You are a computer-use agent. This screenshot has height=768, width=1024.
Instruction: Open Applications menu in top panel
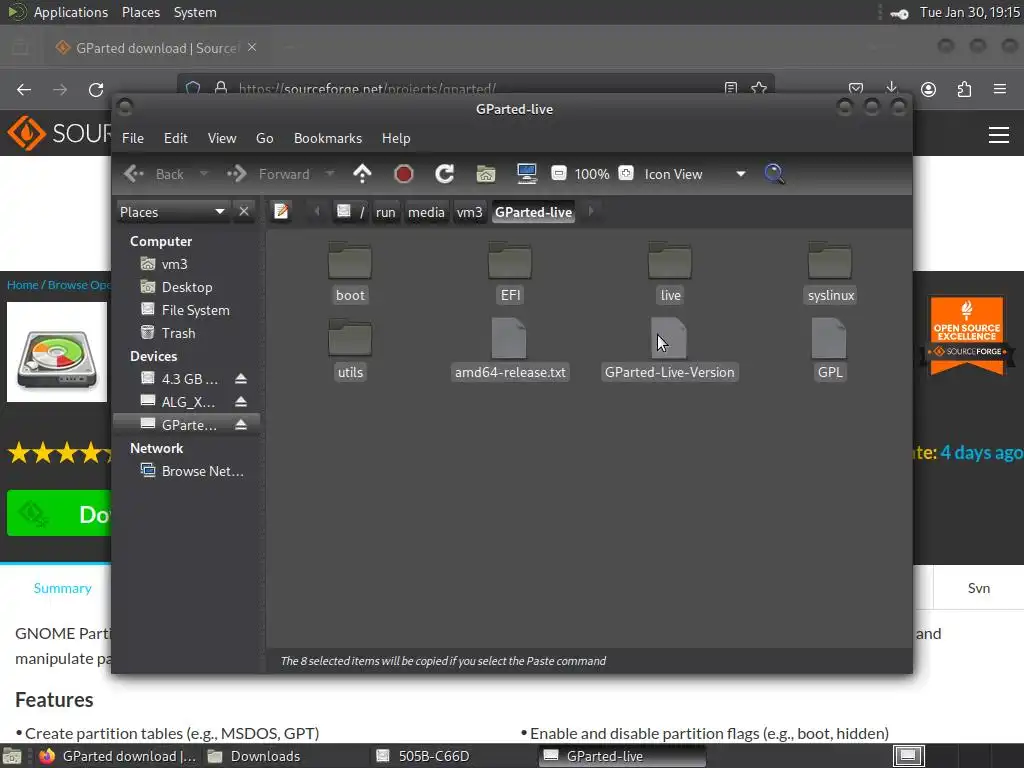71,12
